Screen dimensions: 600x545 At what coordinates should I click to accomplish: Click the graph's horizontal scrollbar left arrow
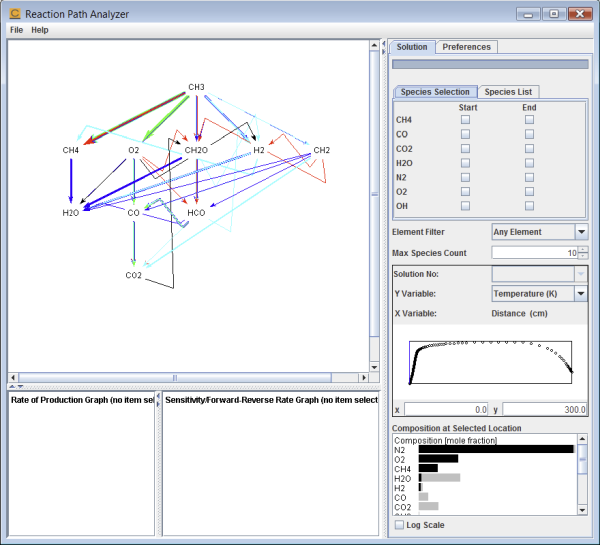tap(13, 378)
